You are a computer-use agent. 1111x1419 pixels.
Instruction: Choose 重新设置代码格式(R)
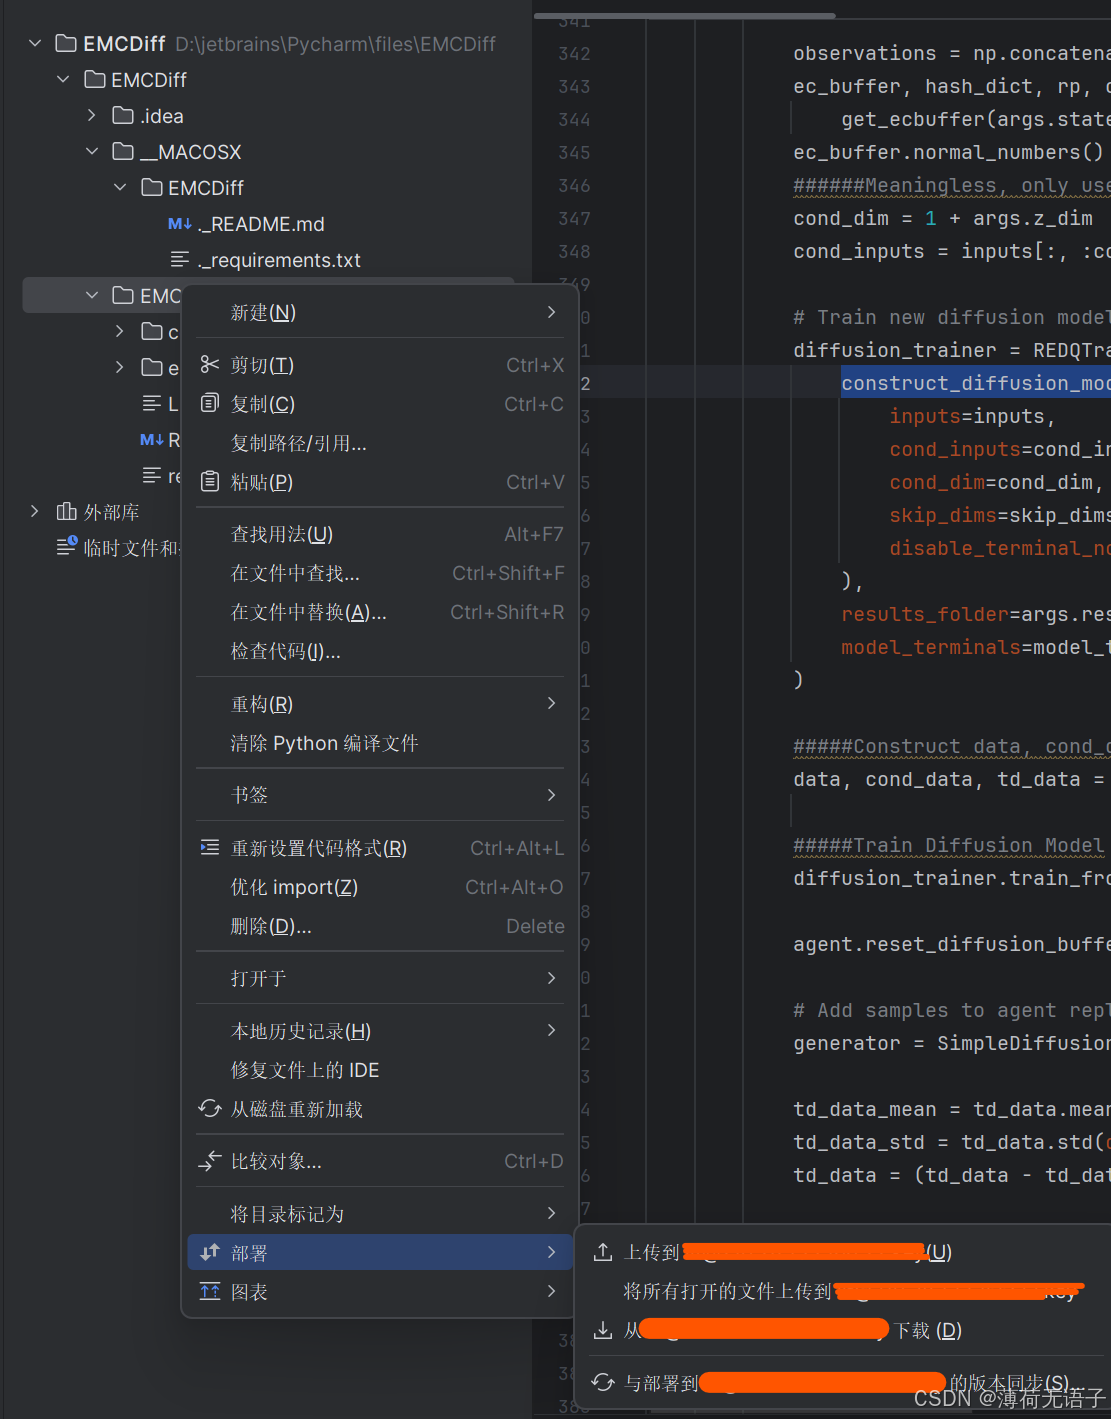(x=380, y=848)
